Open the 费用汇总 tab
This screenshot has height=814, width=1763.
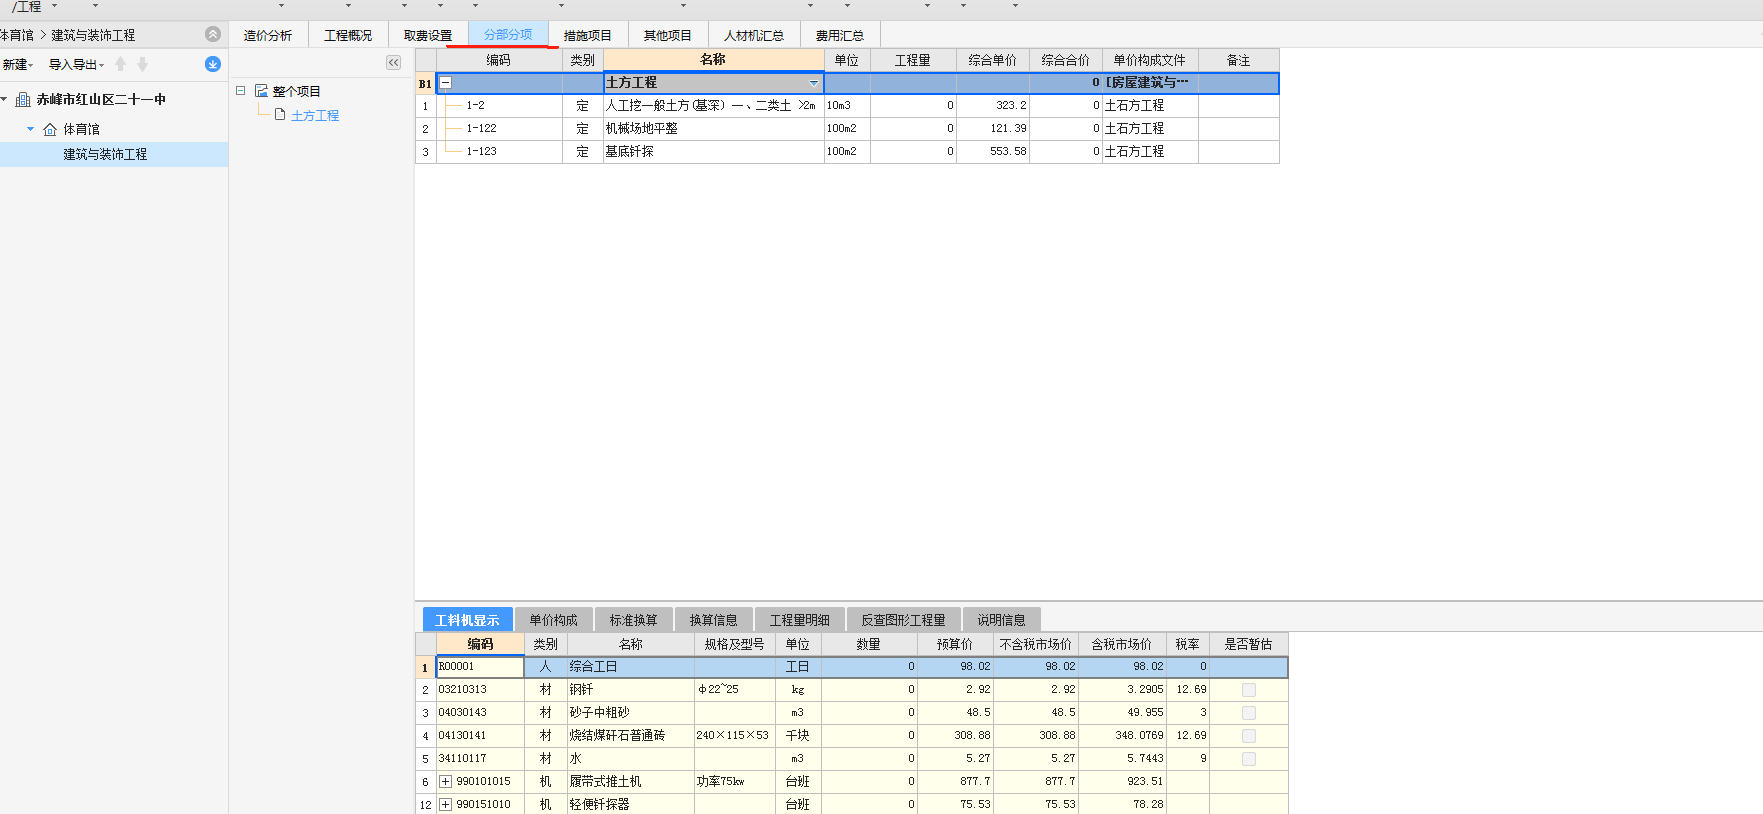[840, 35]
